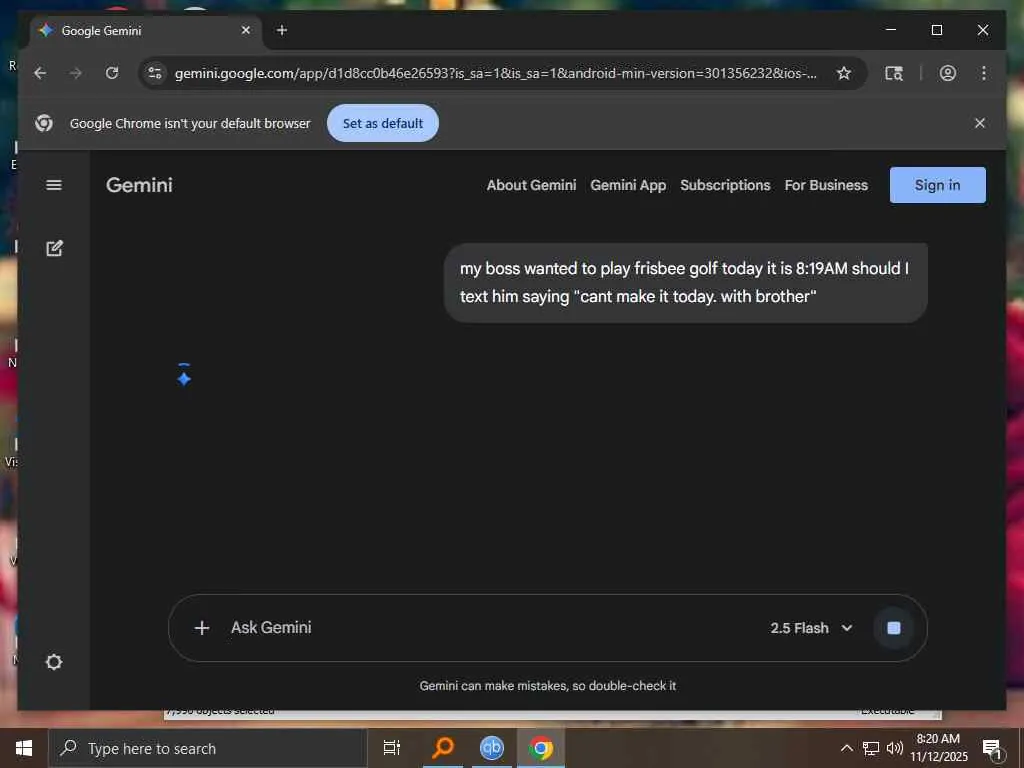Viewport: 1024px width, 768px height.
Task: Click the address bar URL
Action: click(x=495, y=73)
